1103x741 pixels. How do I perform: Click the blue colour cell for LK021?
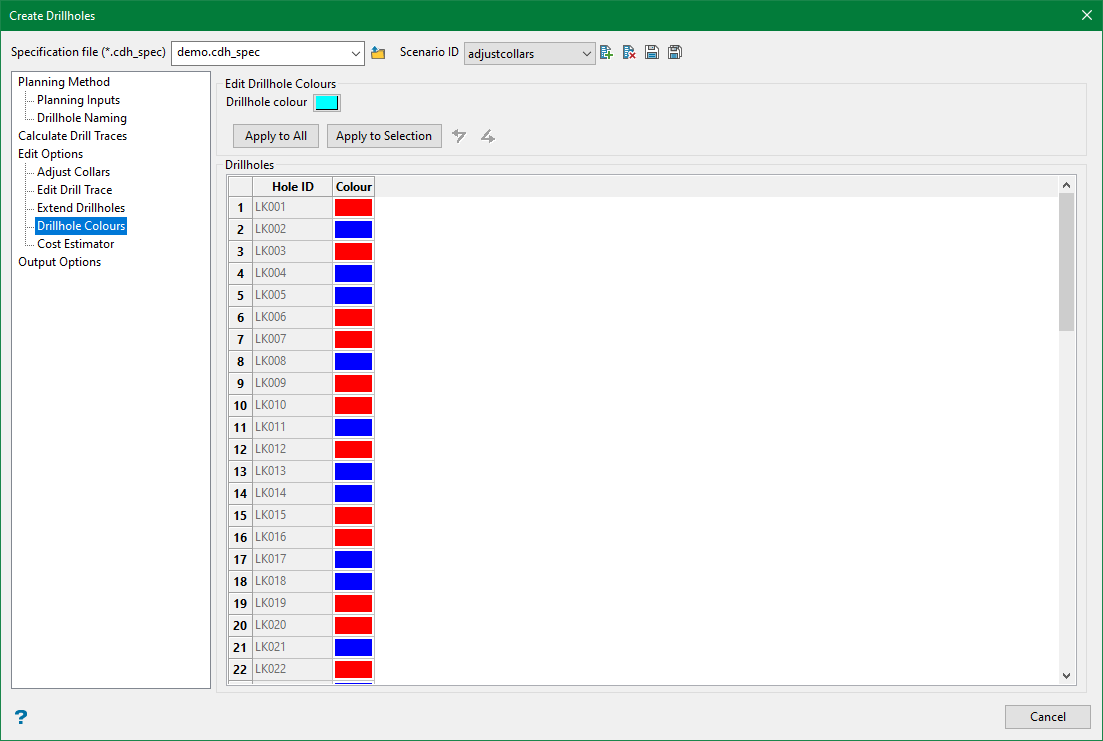coord(353,647)
